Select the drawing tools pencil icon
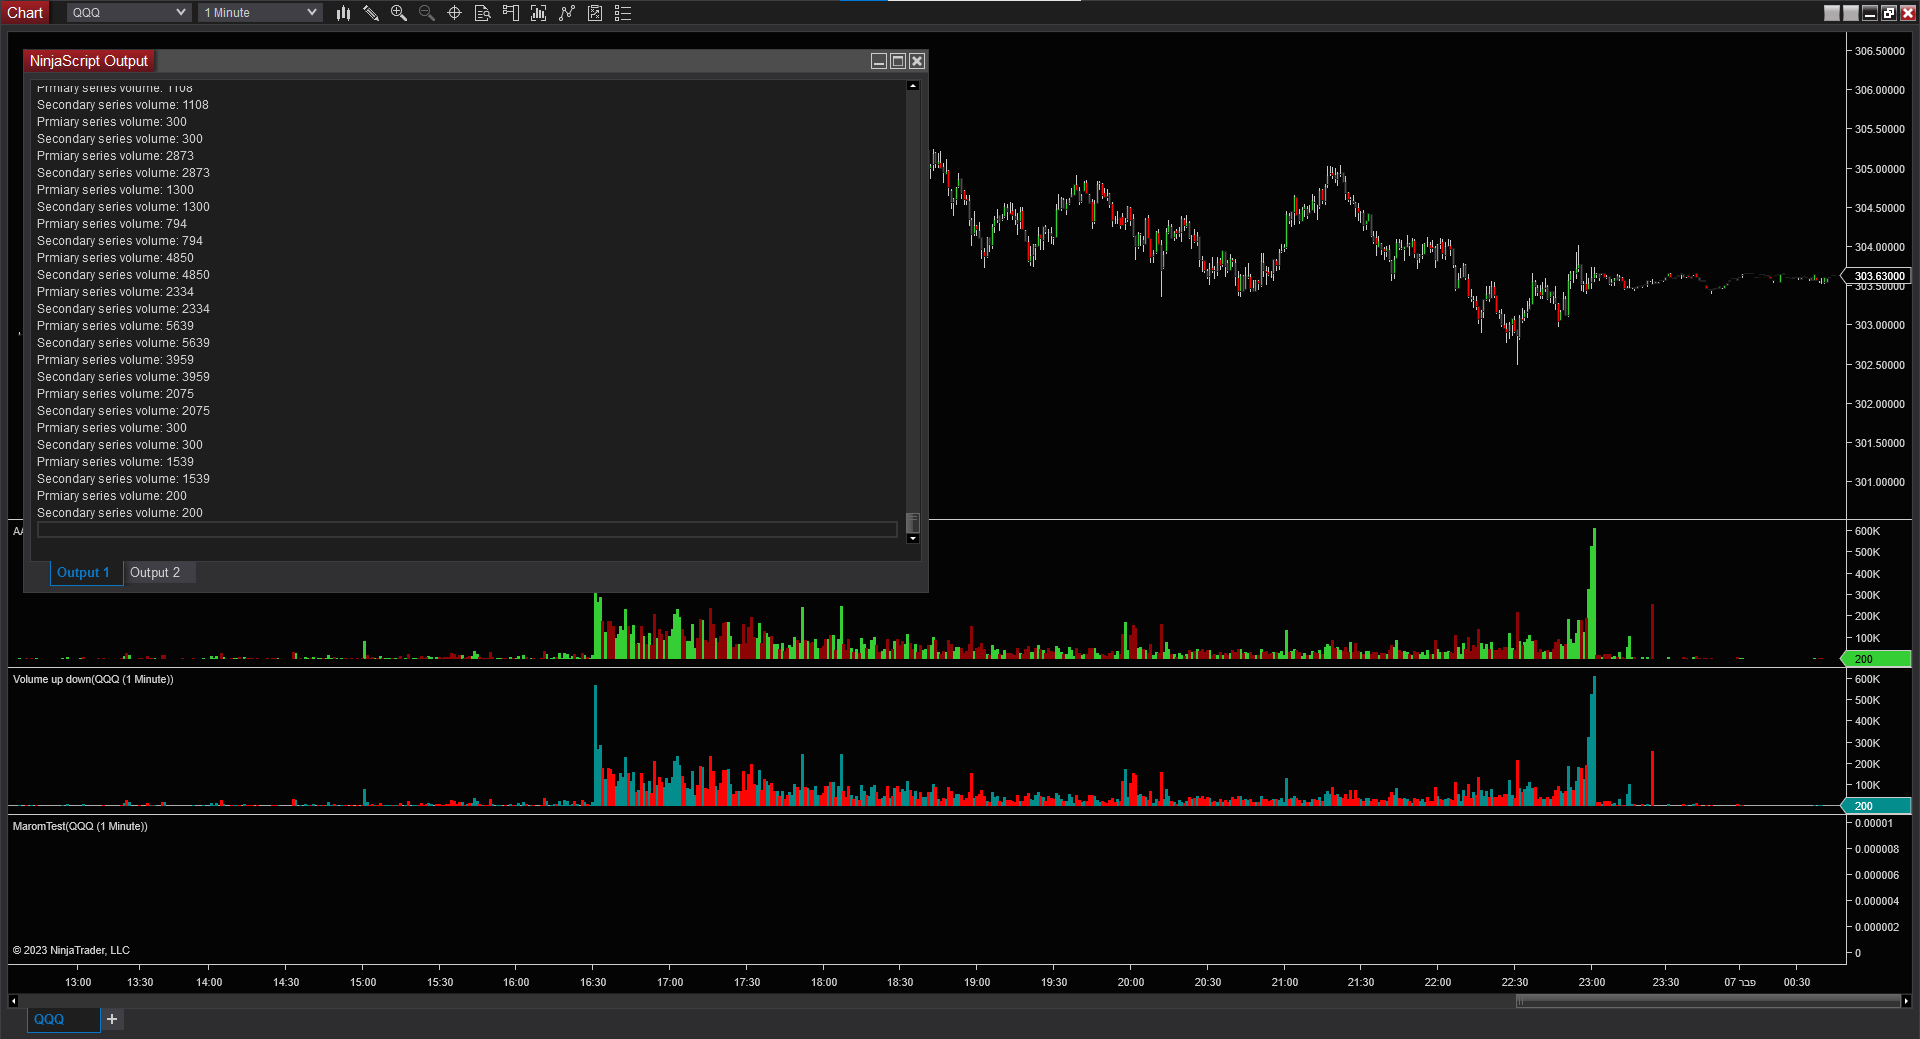1920x1039 pixels. (x=371, y=13)
